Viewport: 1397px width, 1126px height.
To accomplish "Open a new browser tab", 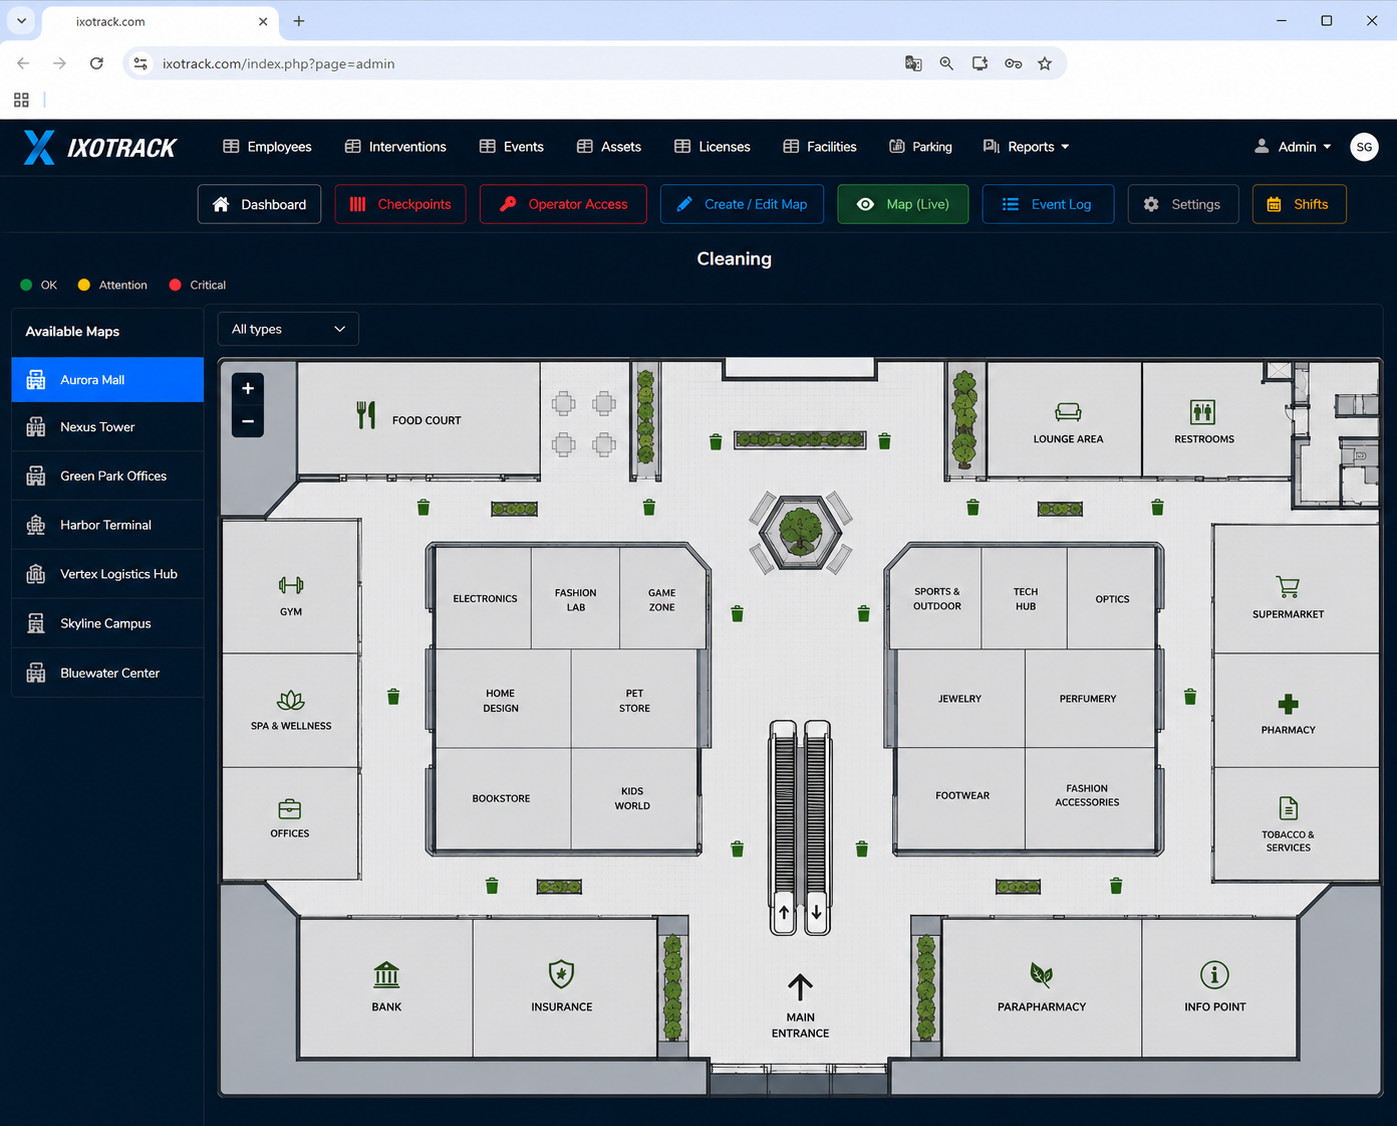I will coord(299,20).
